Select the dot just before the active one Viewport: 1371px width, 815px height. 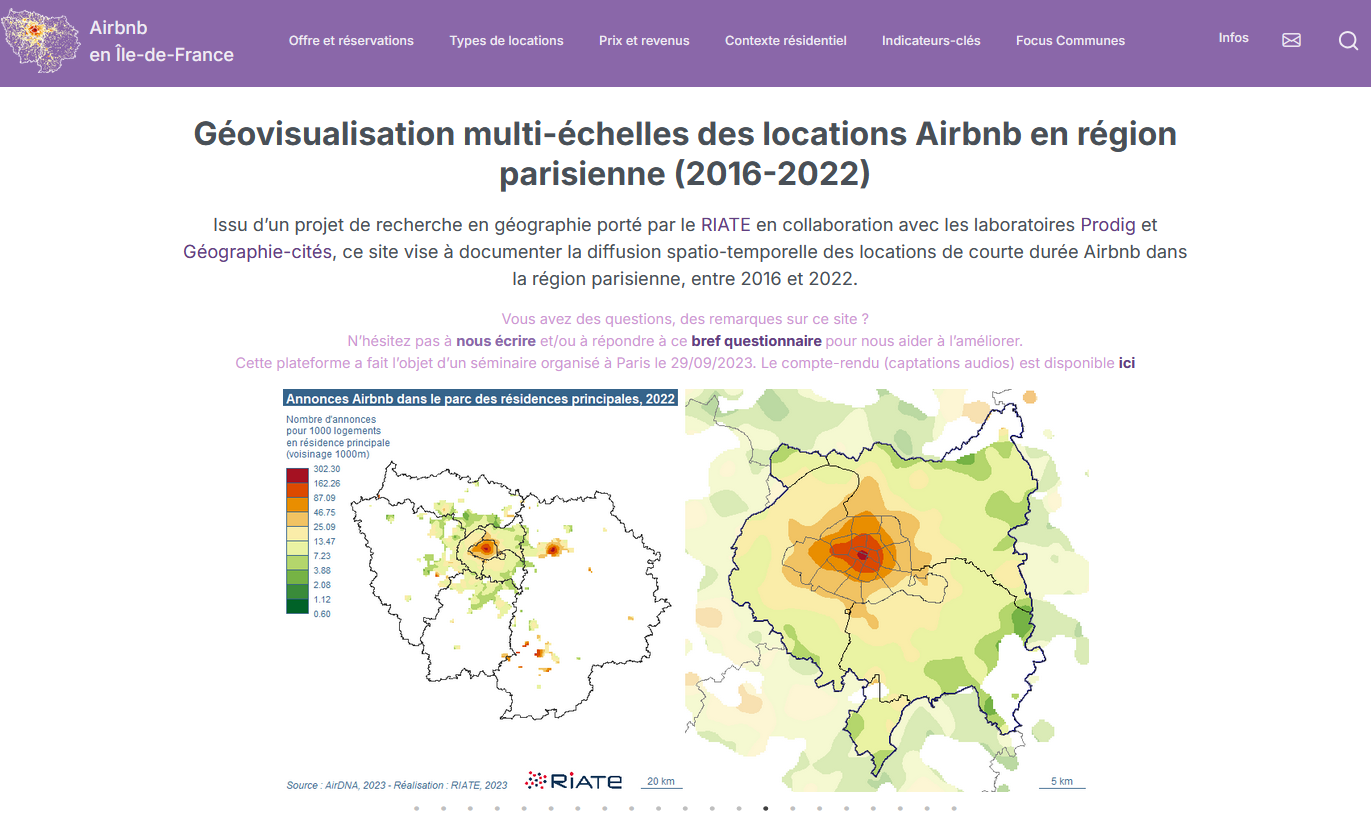(x=739, y=808)
